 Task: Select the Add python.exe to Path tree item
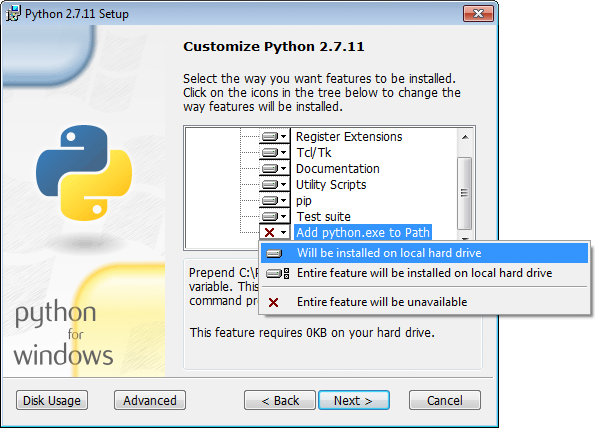point(363,232)
